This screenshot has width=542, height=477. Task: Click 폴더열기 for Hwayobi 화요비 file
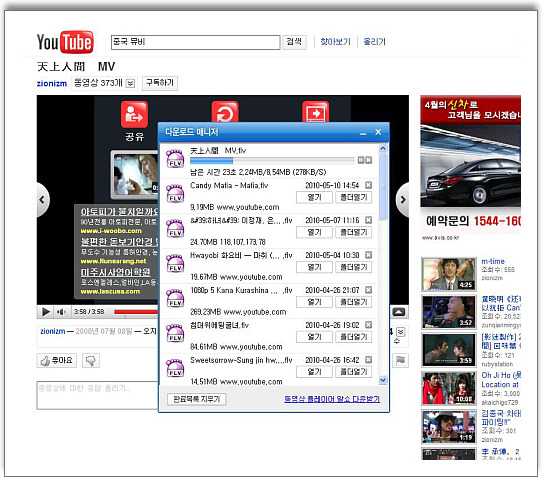(x=353, y=267)
